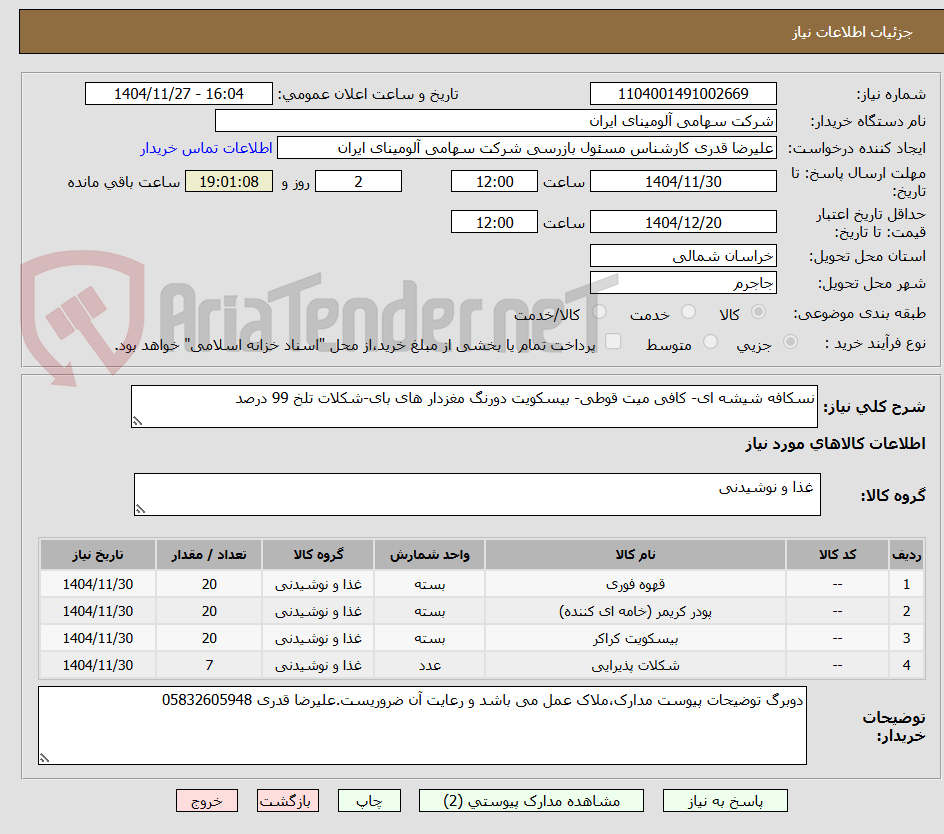Click the پاسخ به نیاز button
This screenshot has height=834, width=944.
pos(725,801)
